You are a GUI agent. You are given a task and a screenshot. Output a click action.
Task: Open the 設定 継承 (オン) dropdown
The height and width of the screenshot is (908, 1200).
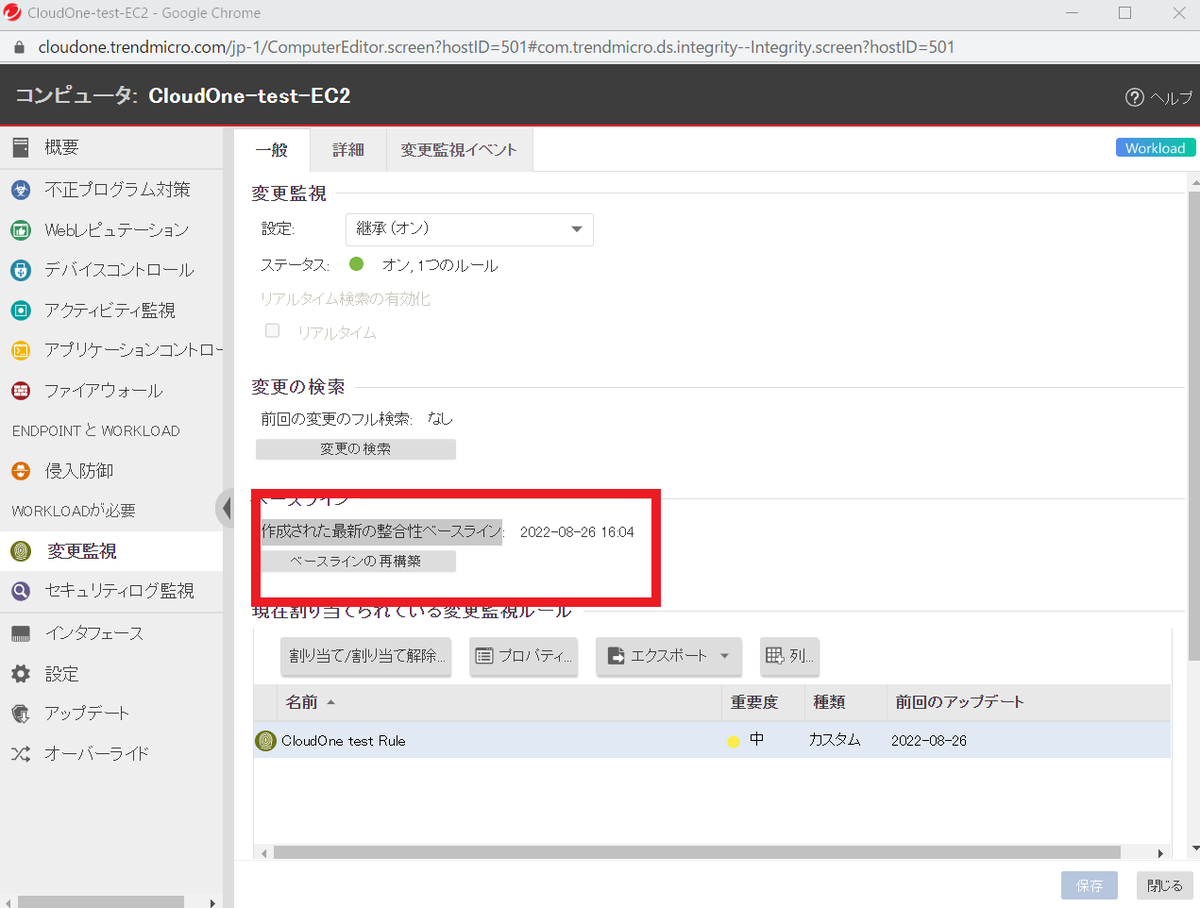pyautogui.click(x=469, y=229)
